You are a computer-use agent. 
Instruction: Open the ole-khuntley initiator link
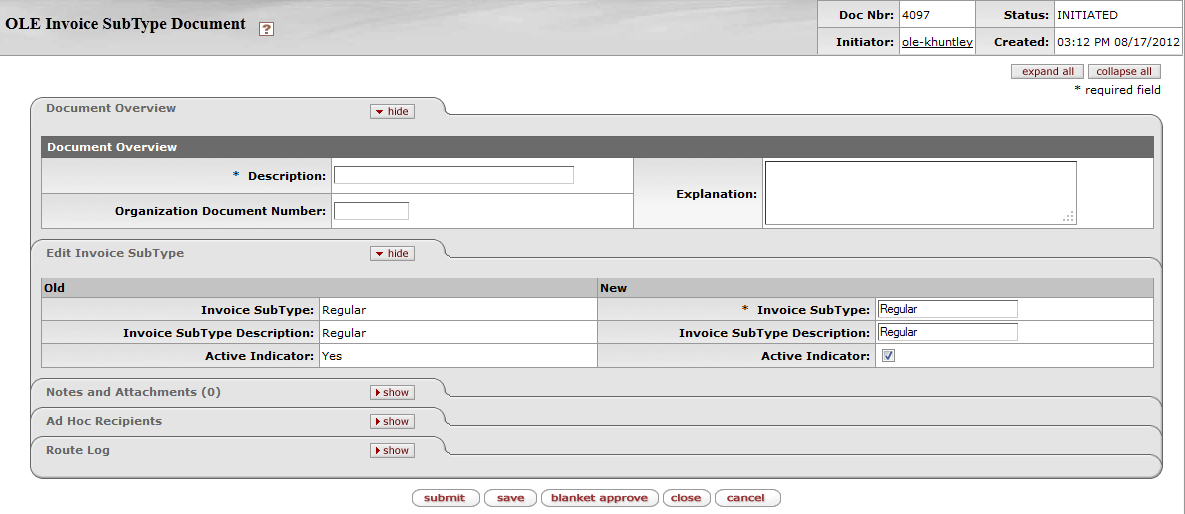[937, 42]
